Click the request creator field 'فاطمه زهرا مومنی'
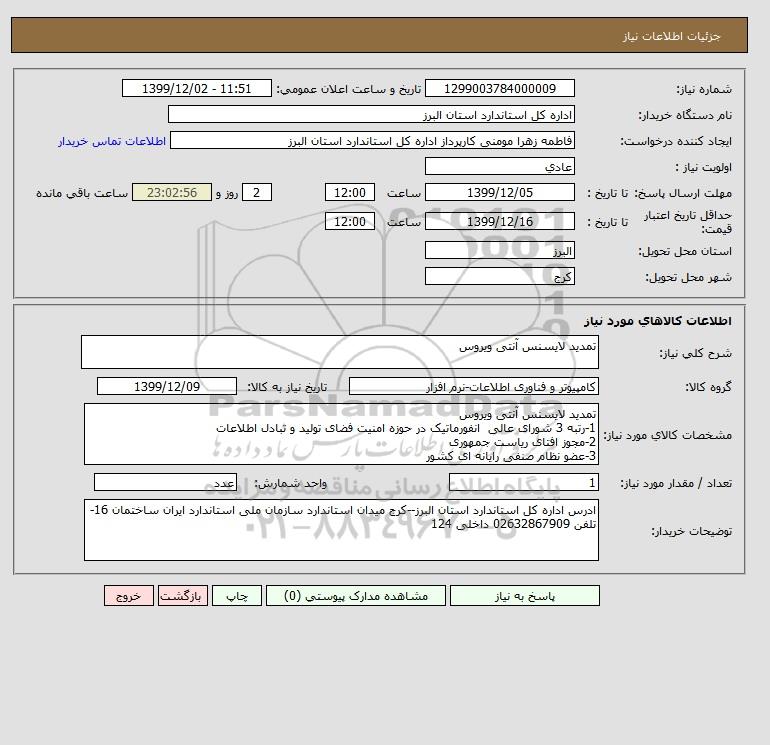 pyautogui.click(x=372, y=140)
